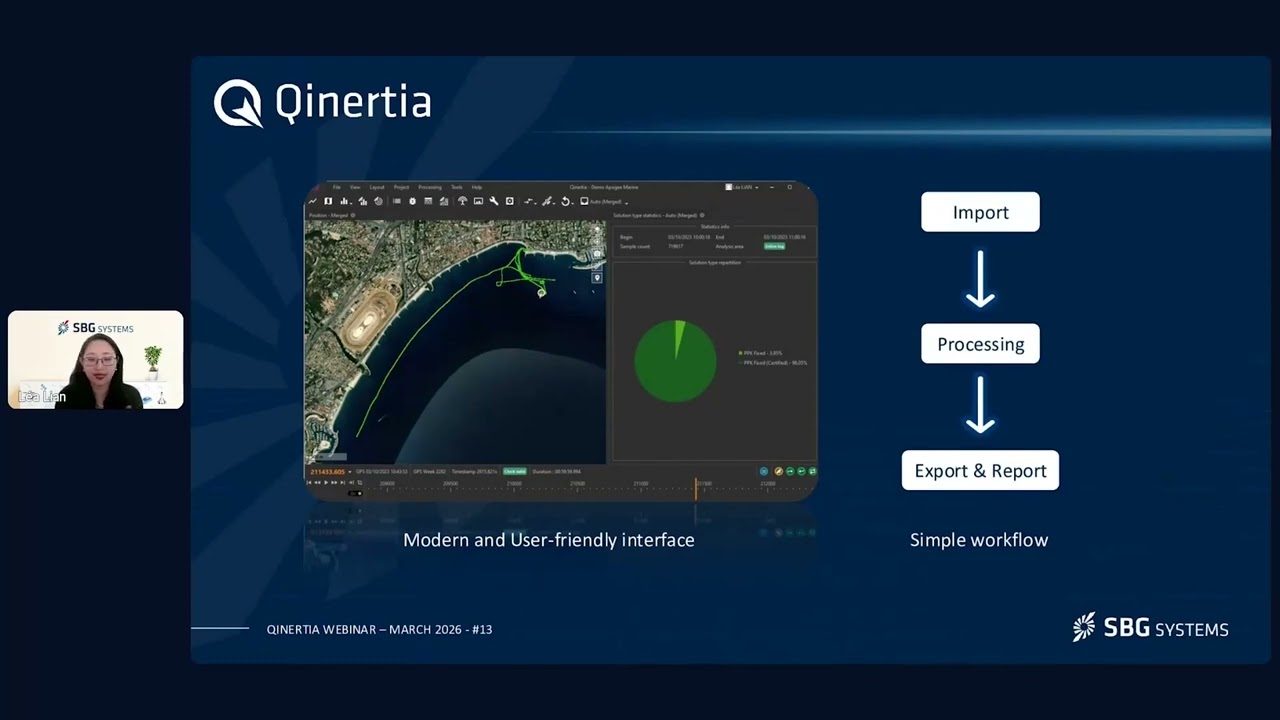Click the GPS Week 2282 status text
Viewport: 1280px width, 720px height.
tap(430, 472)
